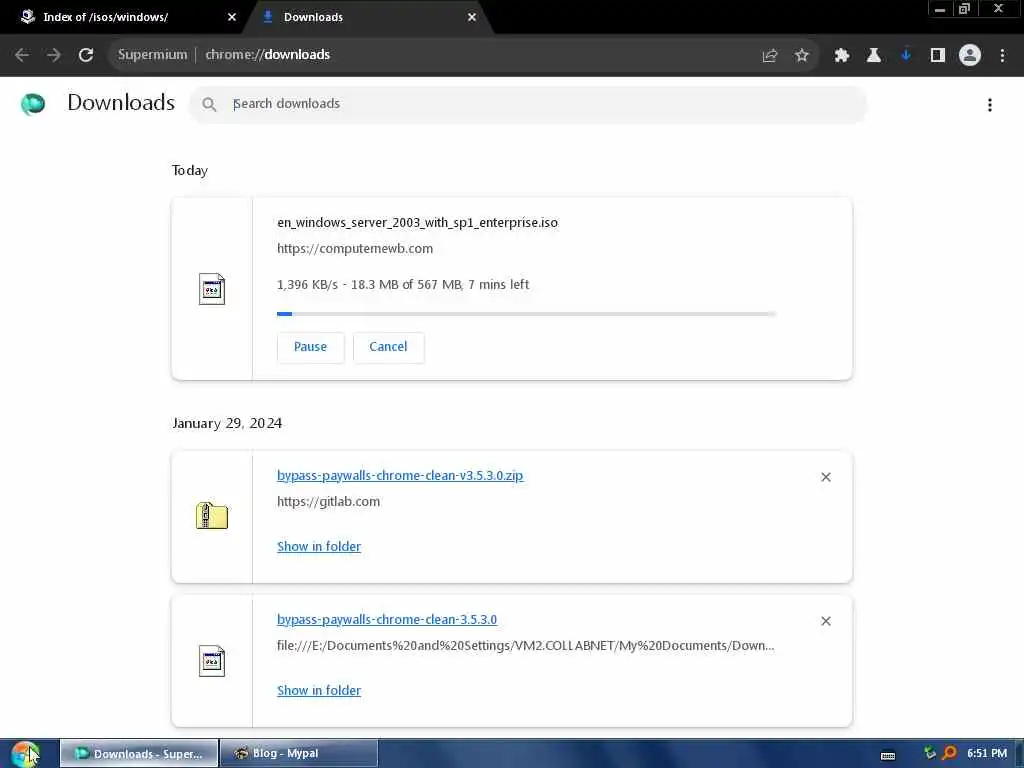This screenshot has height=768, width=1024.
Task: Click the address bar chrome://downloads
Action: (267, 55)
